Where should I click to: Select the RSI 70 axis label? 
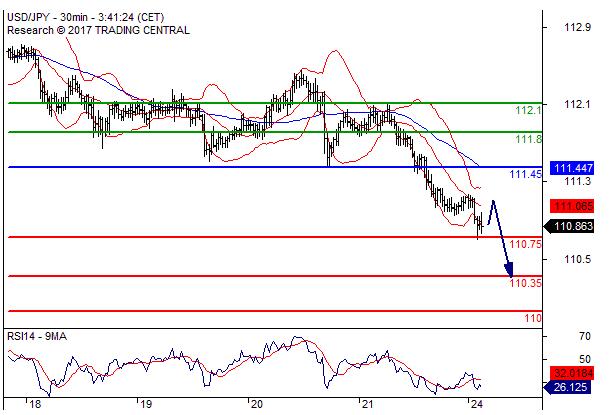pyautogui.click(x=585, y=336)
